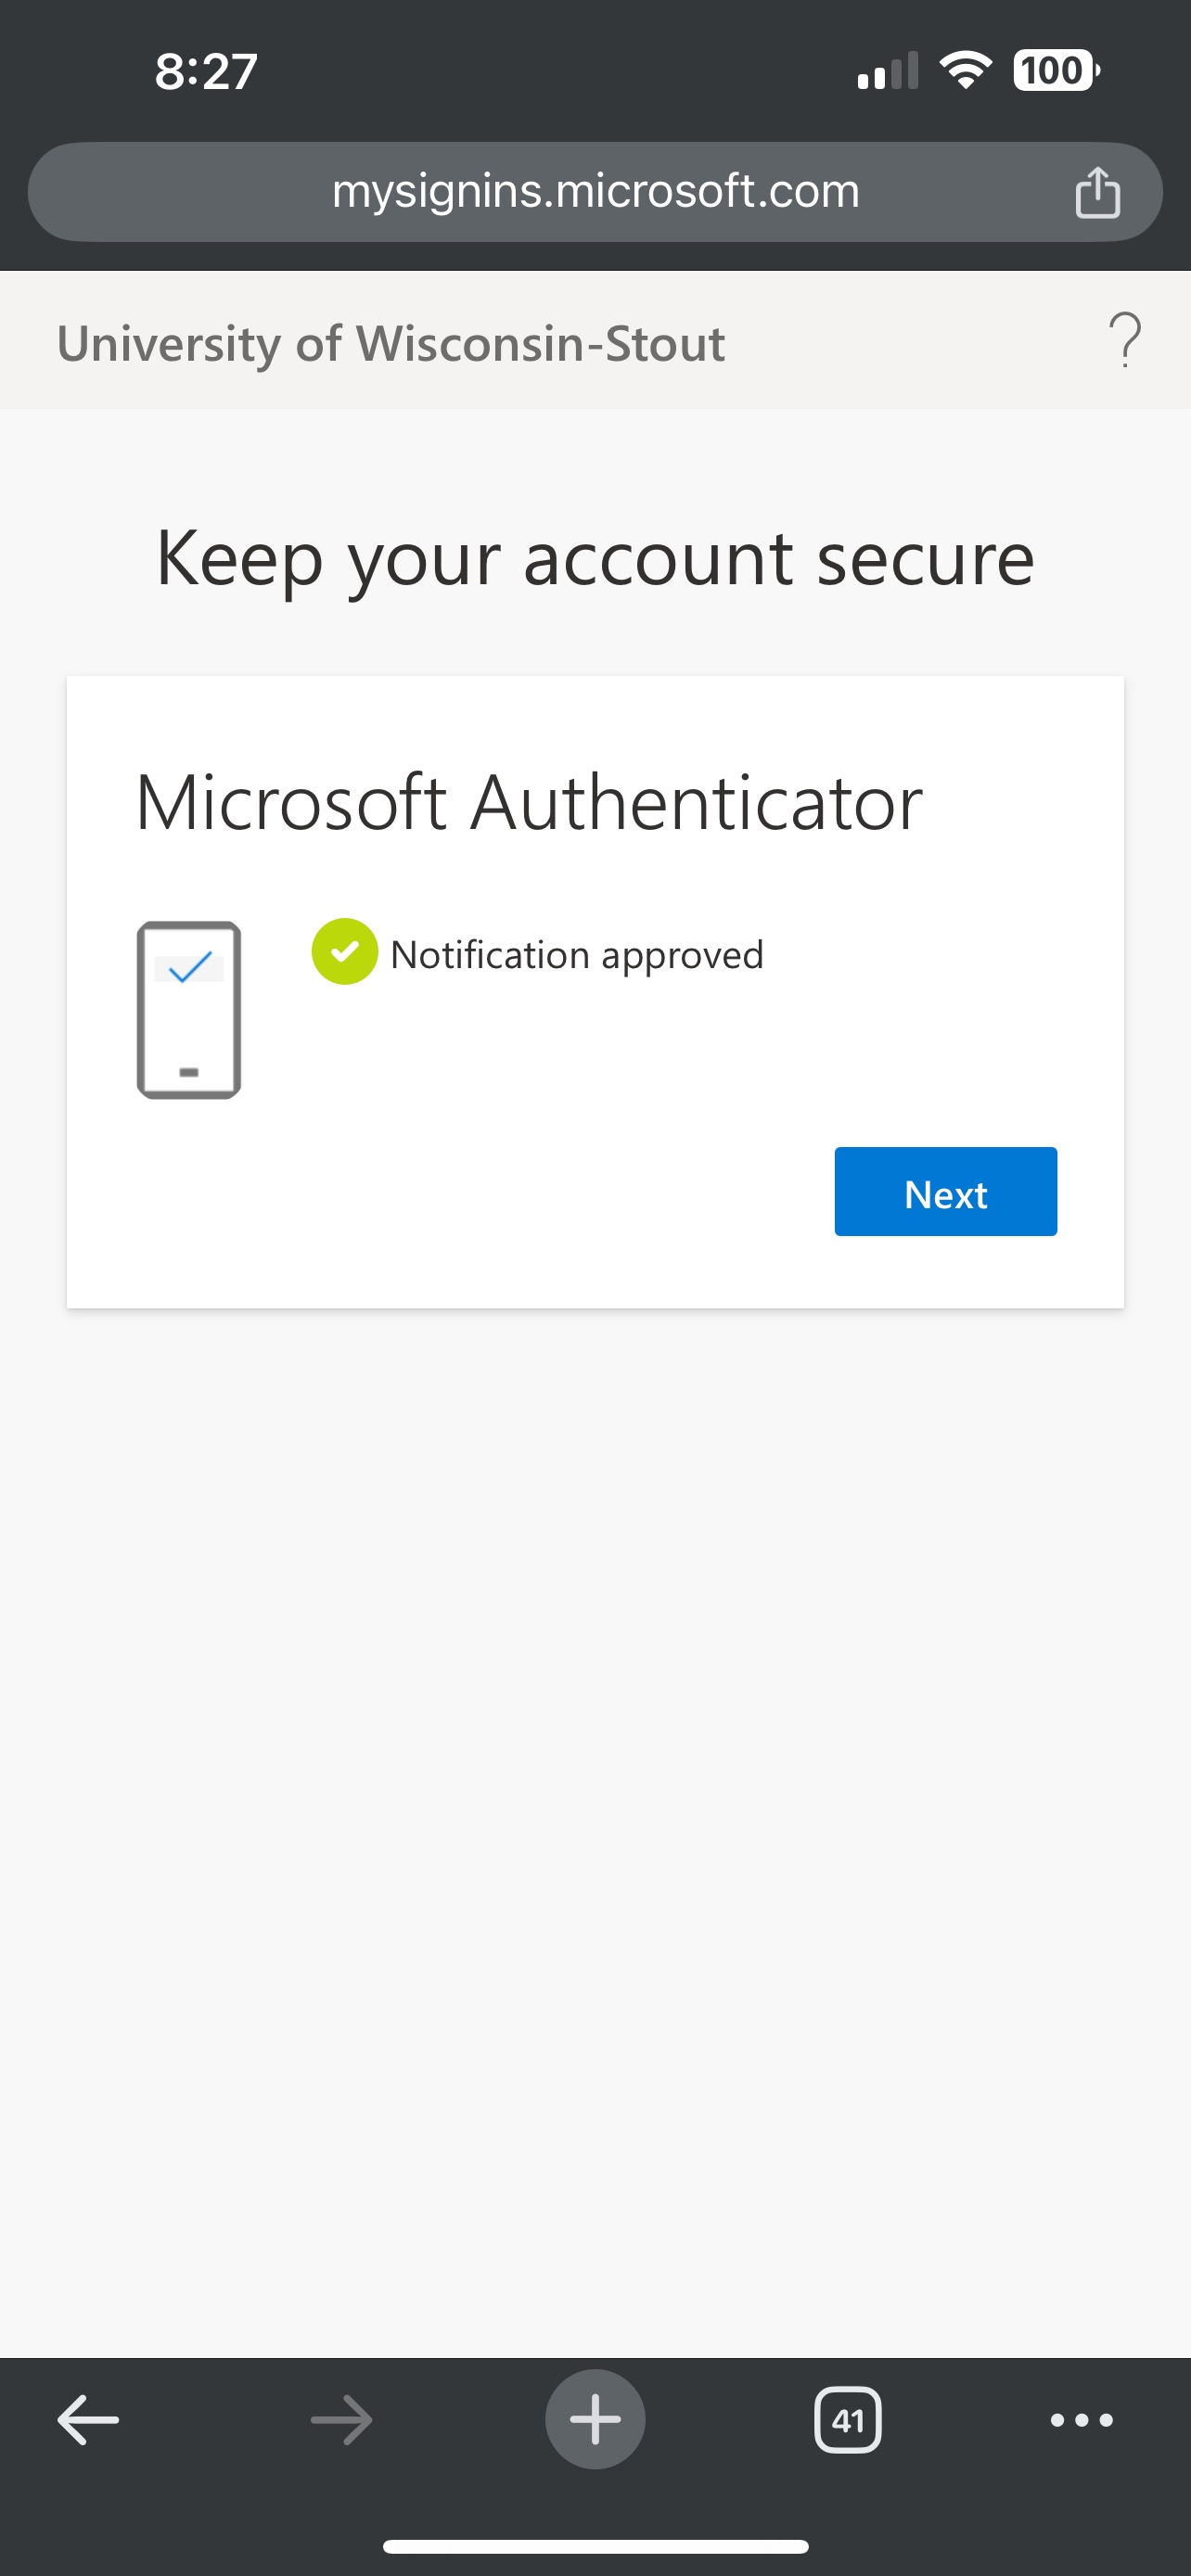This screenshot has width=1191, height=2576.
Task: Tap the share icon in address bar
Action: pos(1097,191)
